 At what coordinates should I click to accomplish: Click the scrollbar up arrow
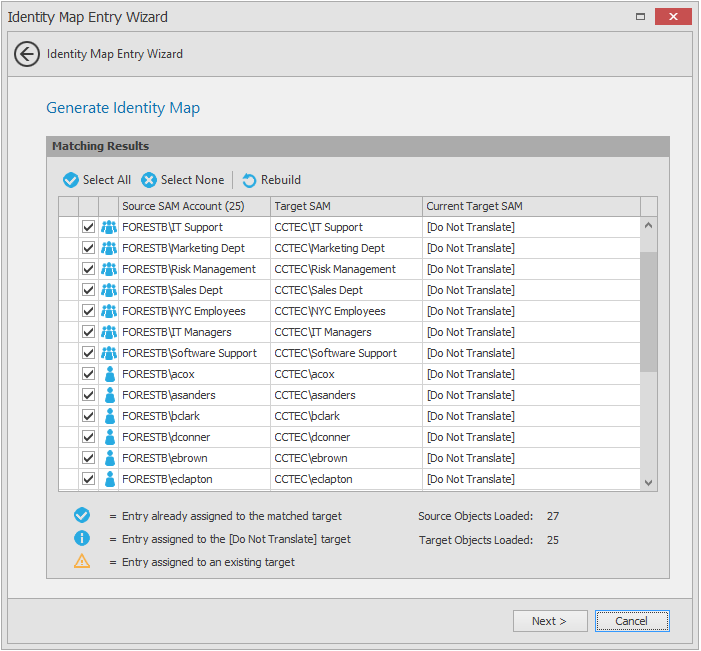point(649,226)
